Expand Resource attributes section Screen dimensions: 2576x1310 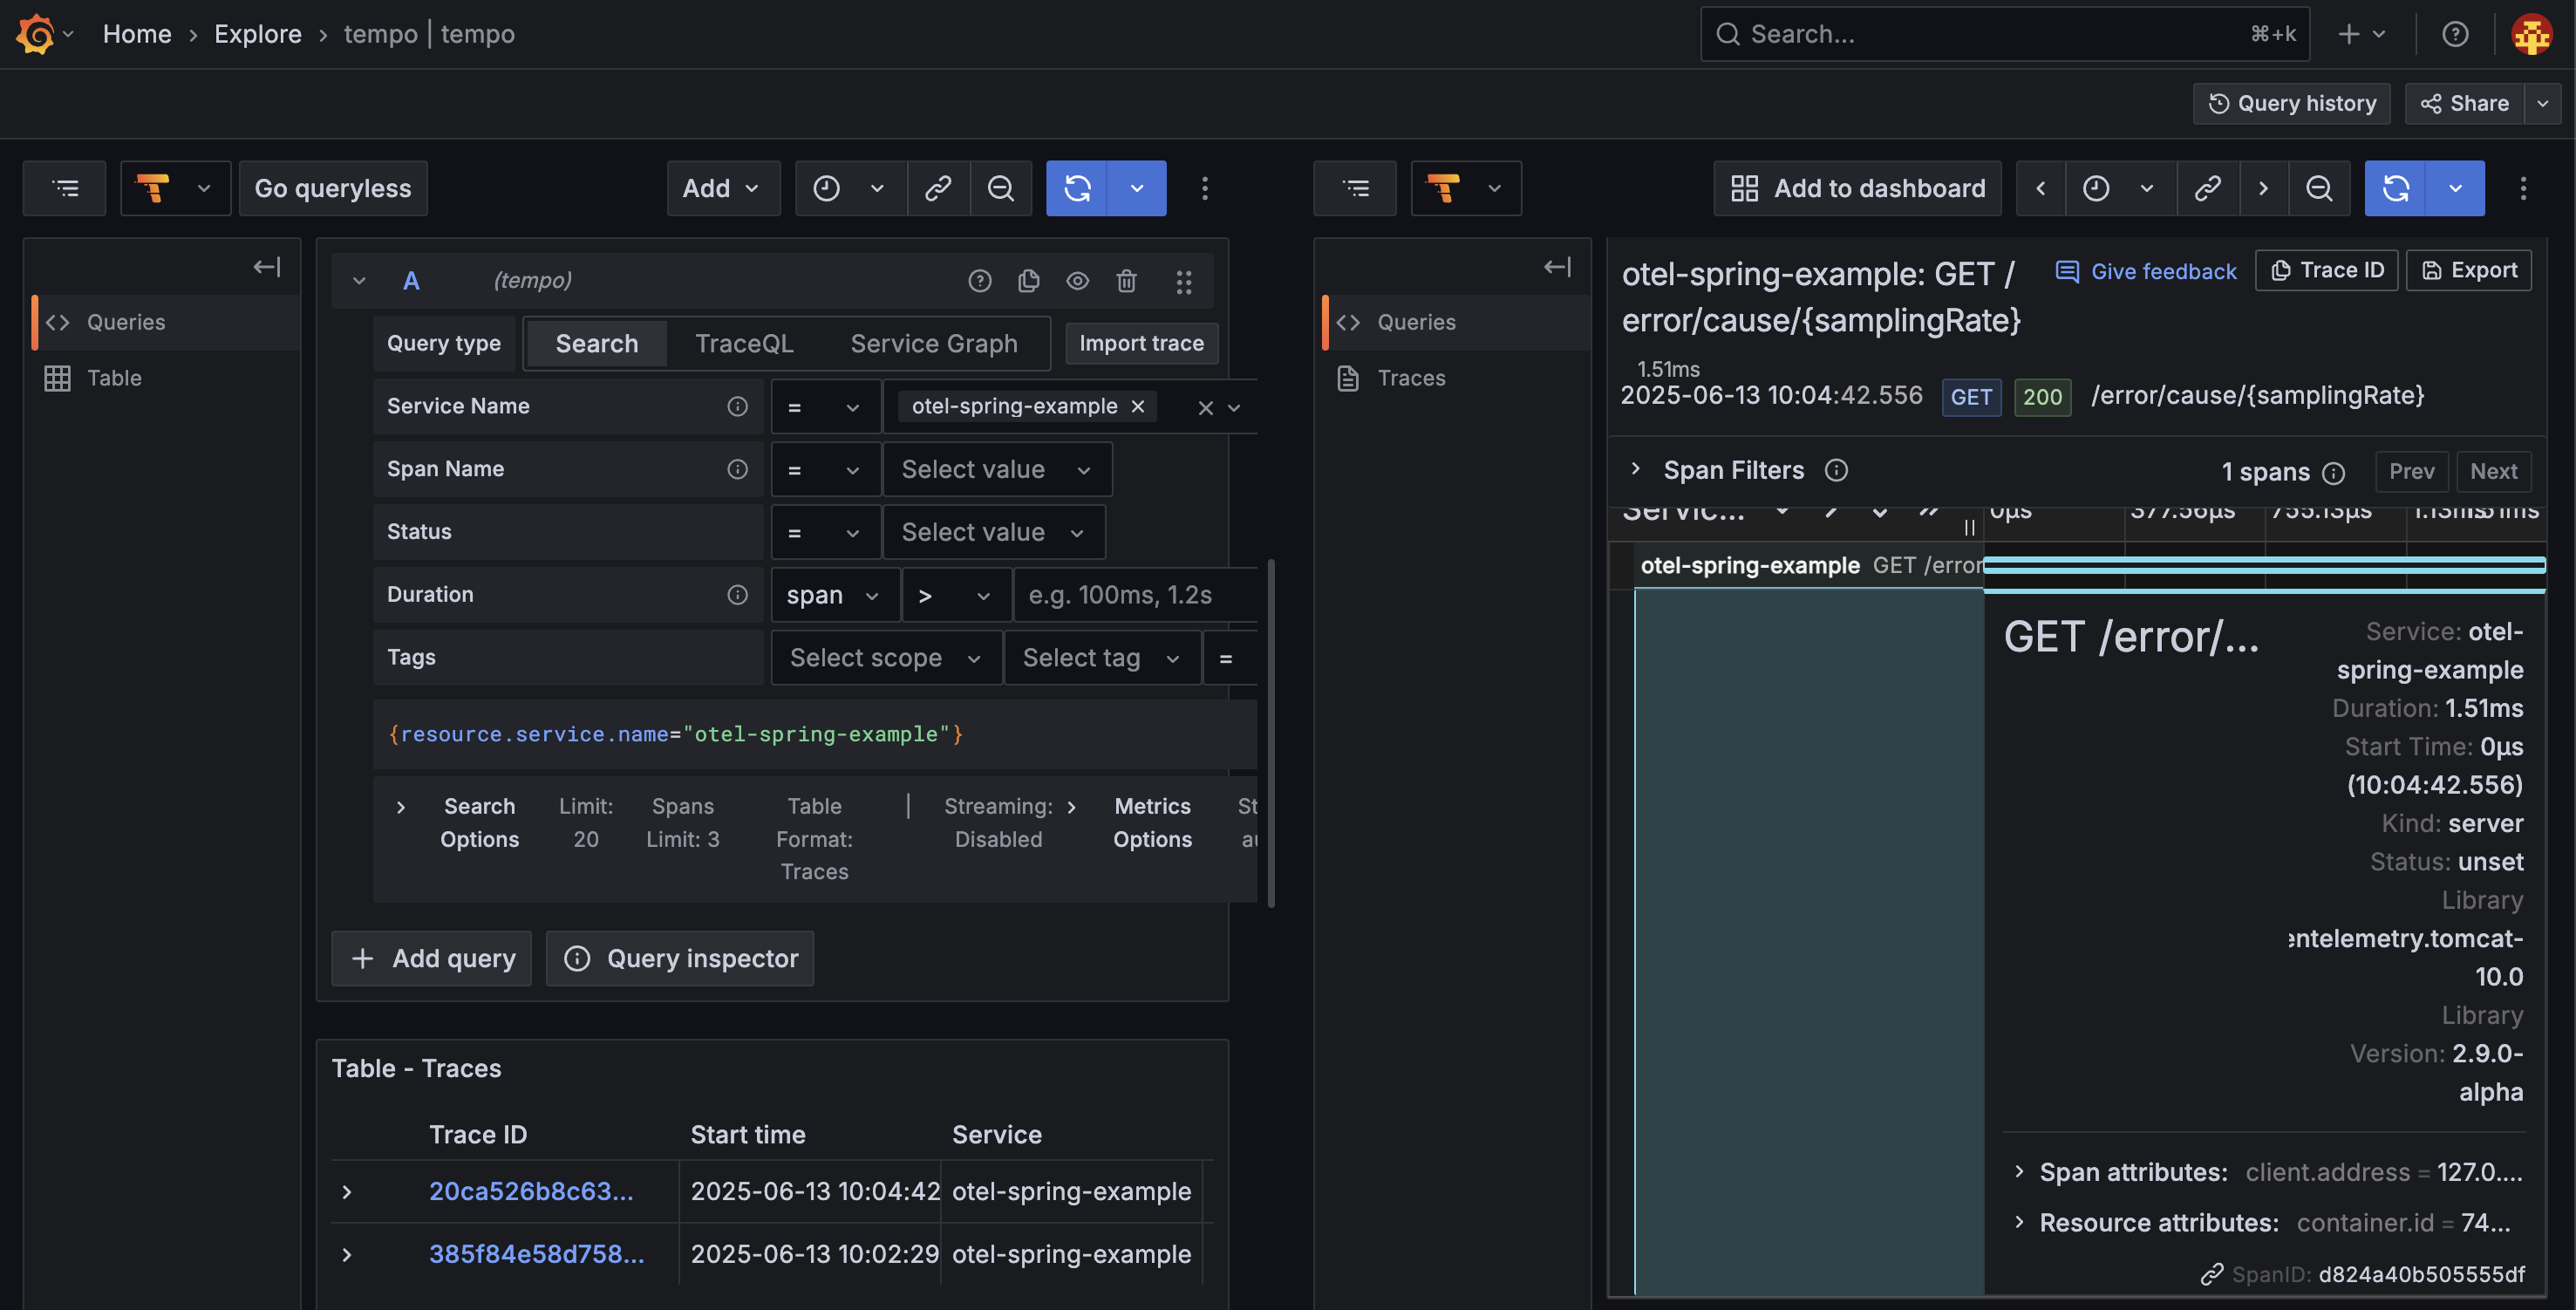(2019, 1222)
